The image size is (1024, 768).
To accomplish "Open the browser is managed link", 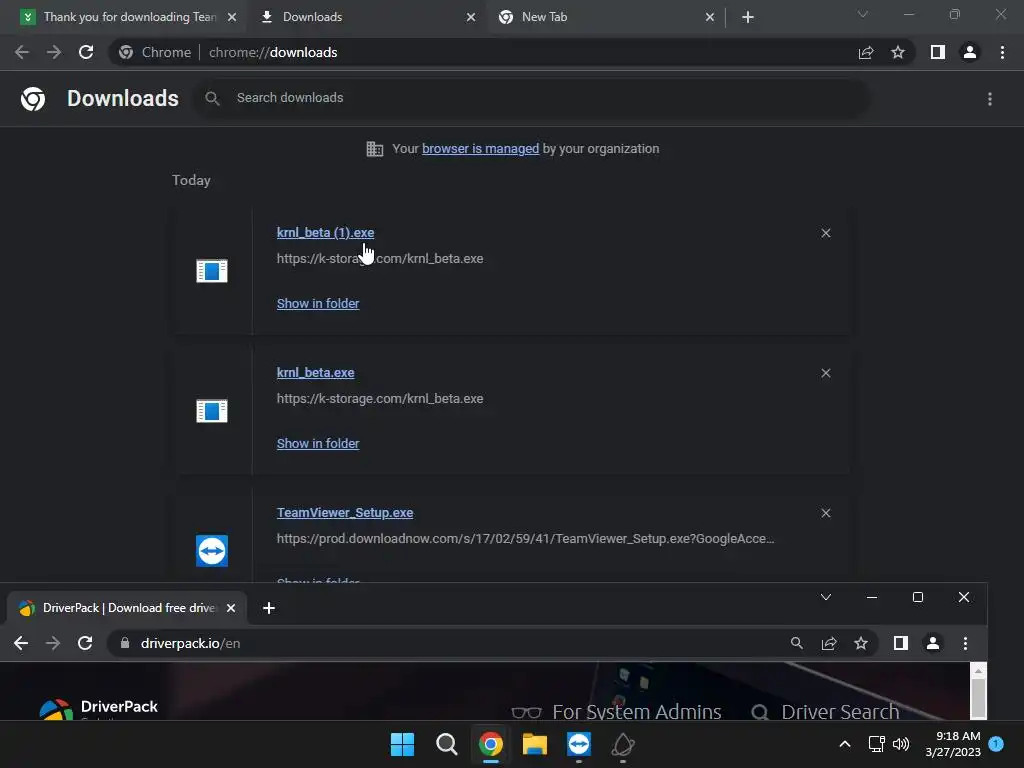I will point(481,149).
